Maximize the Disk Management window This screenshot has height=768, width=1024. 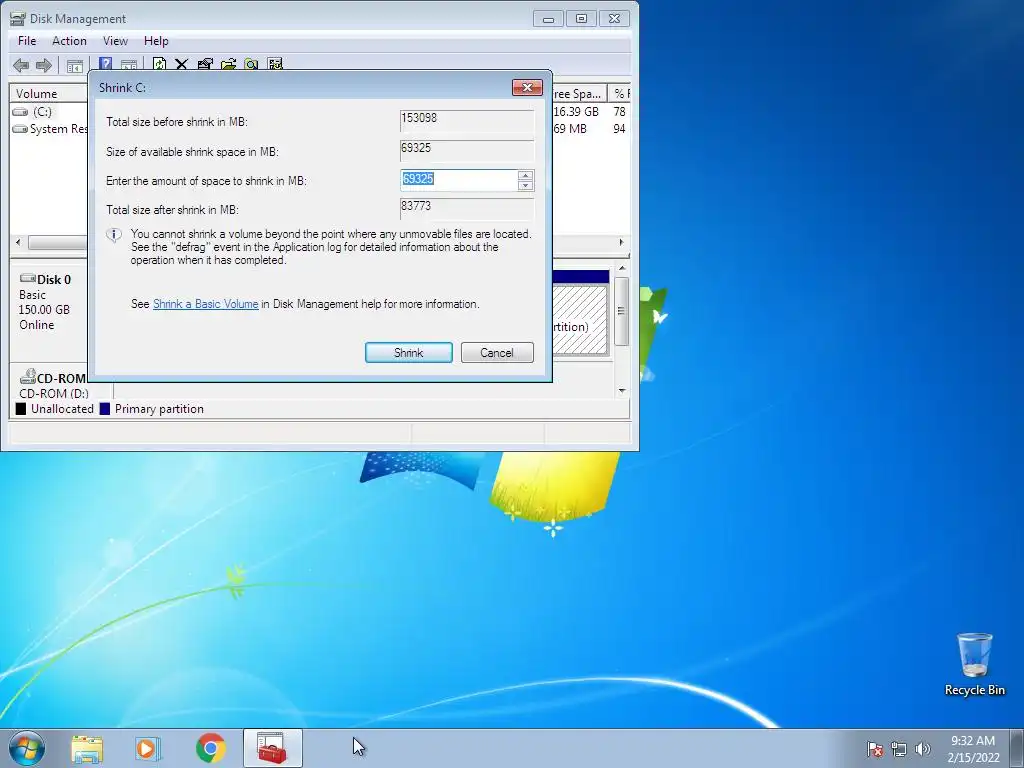581,19
